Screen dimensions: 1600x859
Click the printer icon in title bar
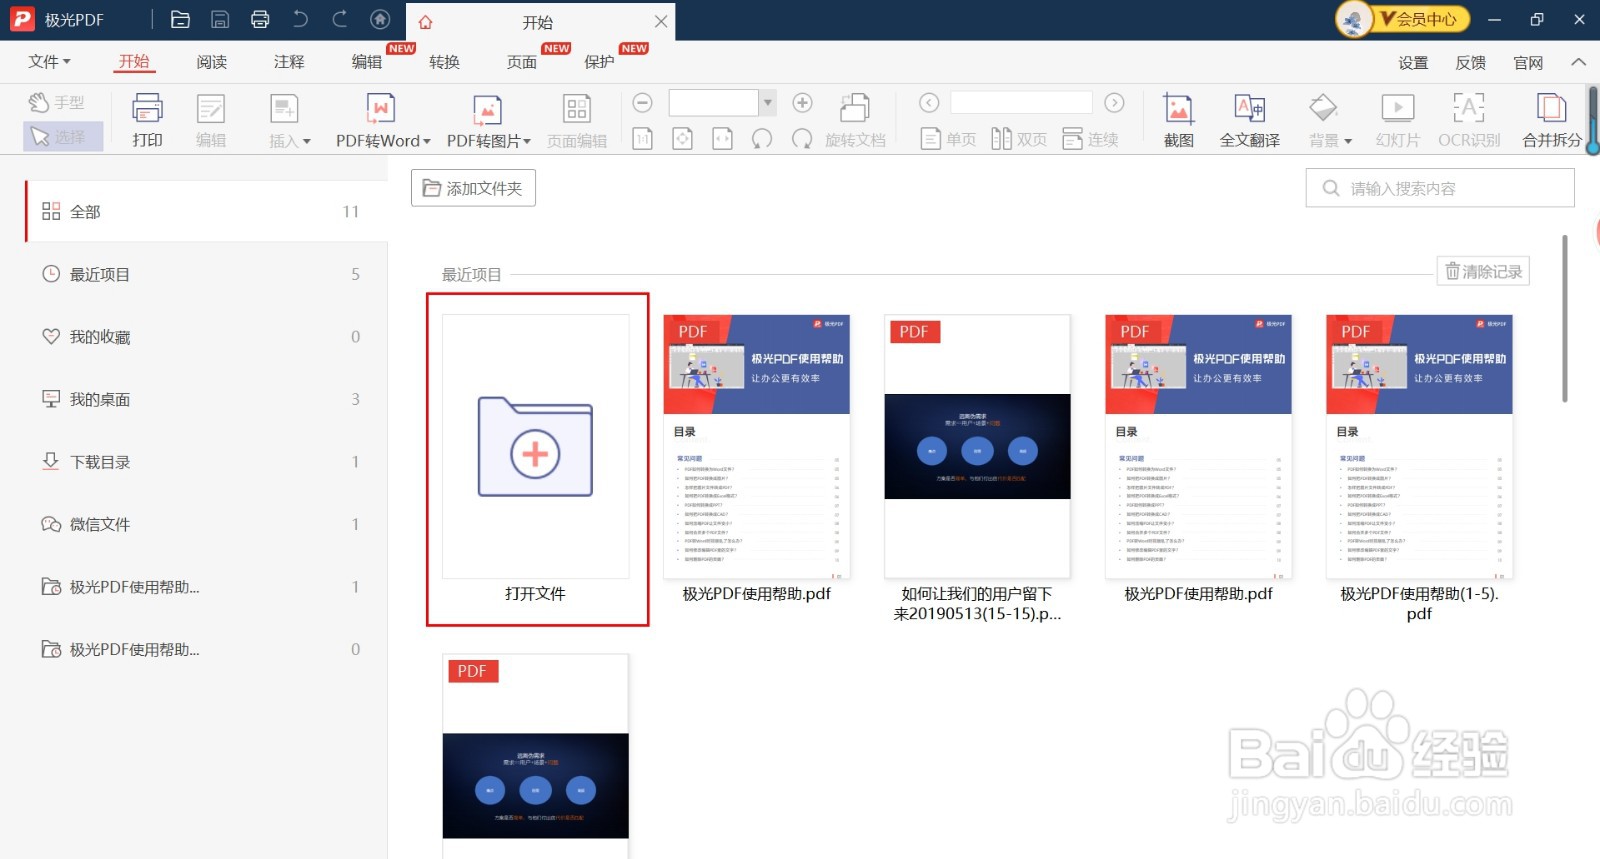(x=260, y=19)
